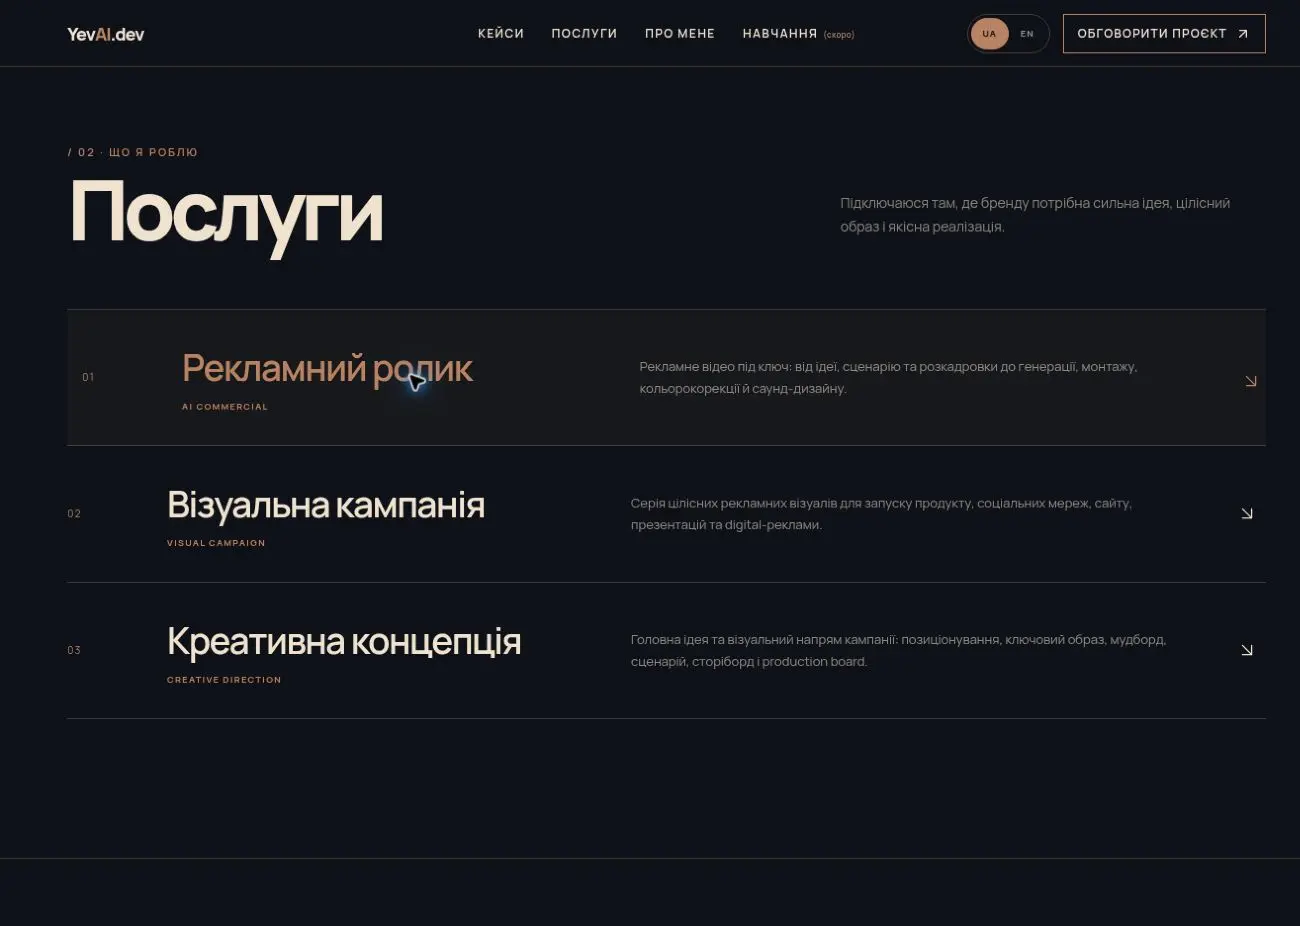
Task: Click the arrow icon in Креативна концепція row
Action: 1247,650
